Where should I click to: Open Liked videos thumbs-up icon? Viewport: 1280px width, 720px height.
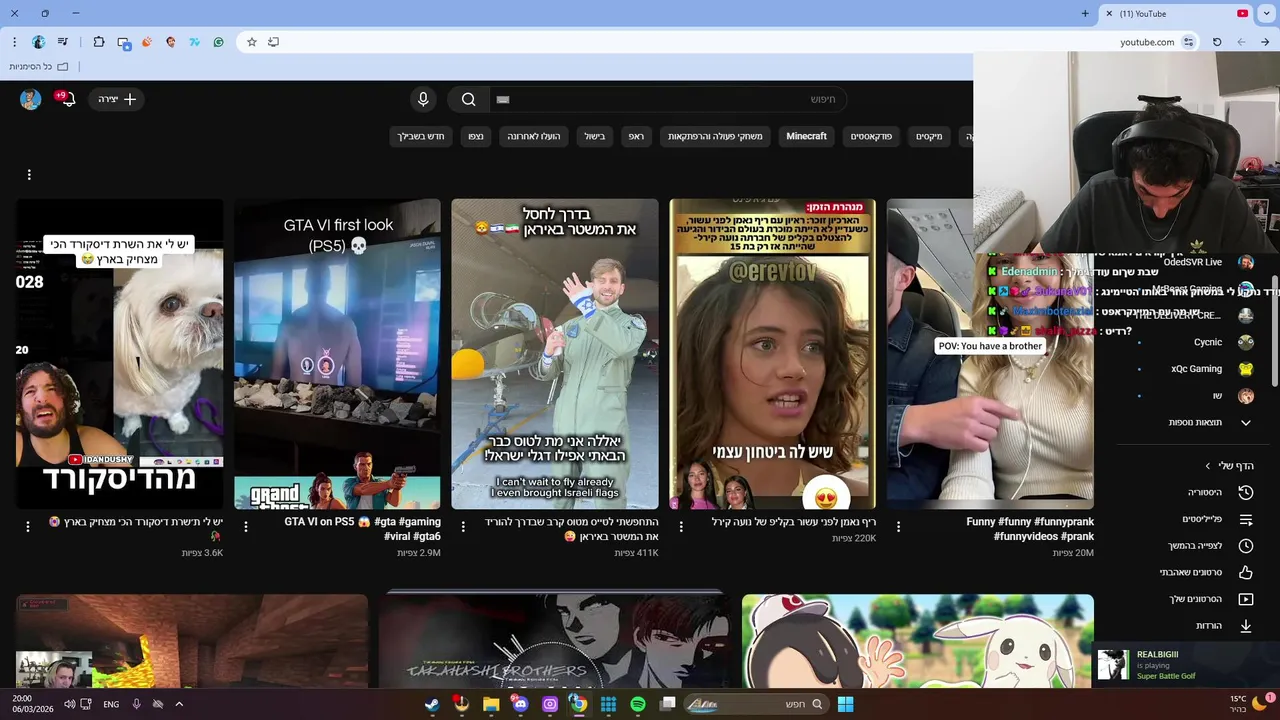coord(1246,572)
